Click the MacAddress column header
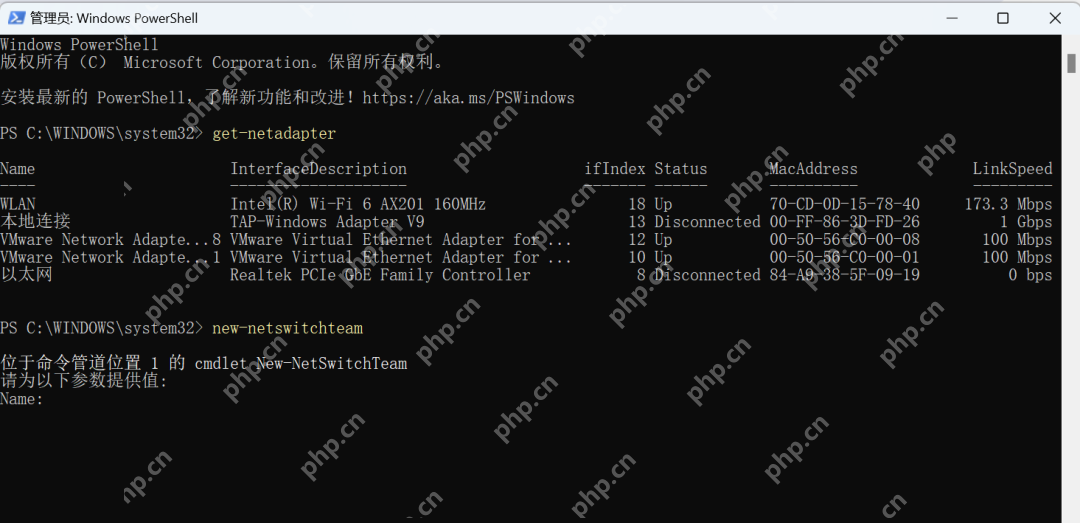The width and height of the screenshot is (1080, 523). 813,169
